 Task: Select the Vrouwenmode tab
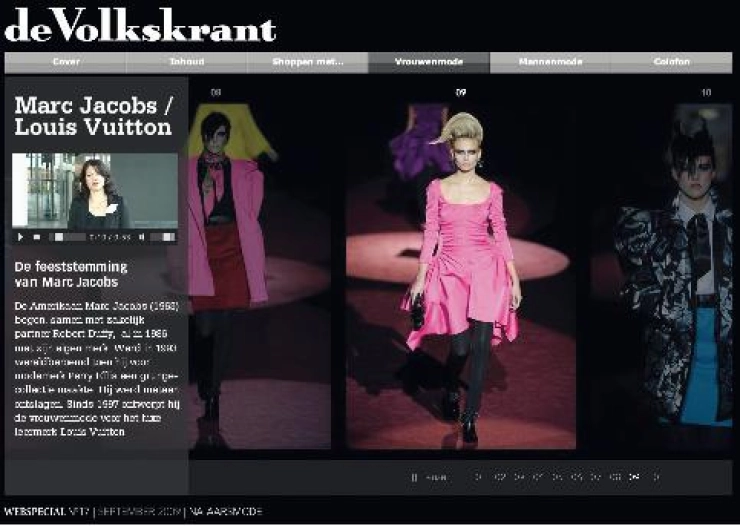click(429, 62)
